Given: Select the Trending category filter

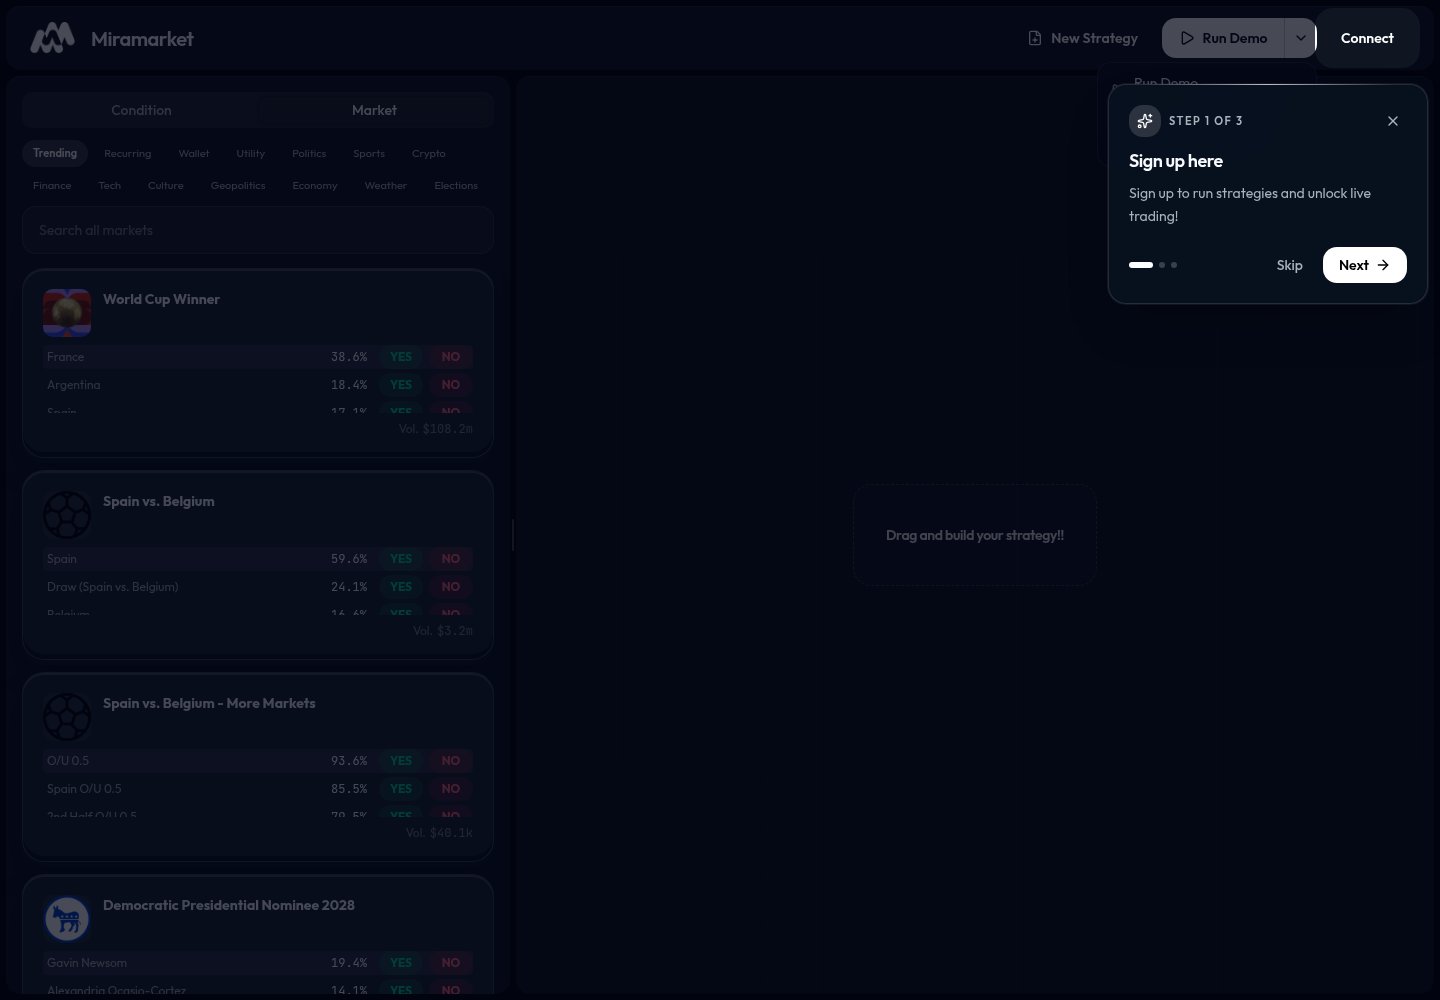Looking at the screenshot, I should [x=55, y=153].
